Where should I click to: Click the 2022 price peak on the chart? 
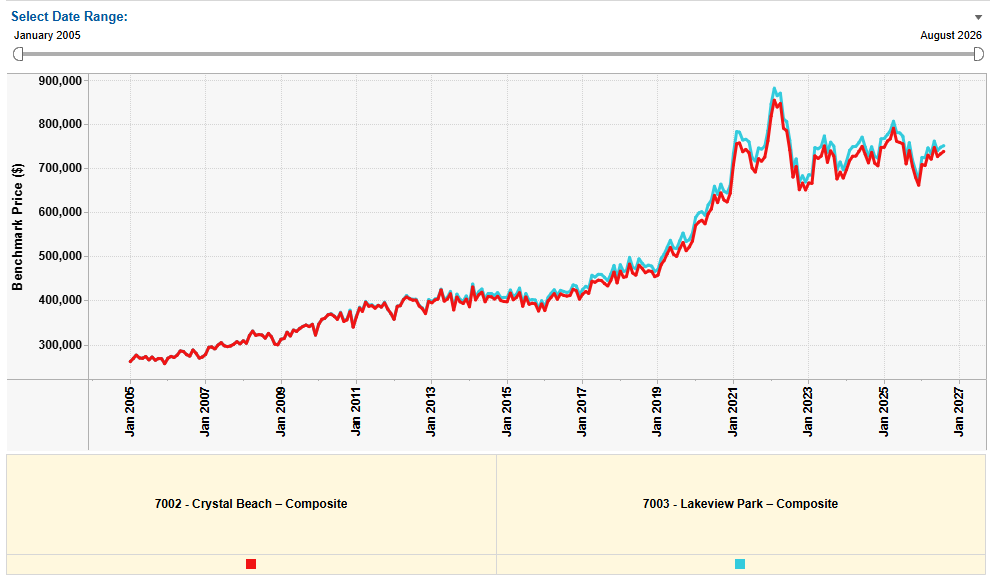[x=775, y=90]
